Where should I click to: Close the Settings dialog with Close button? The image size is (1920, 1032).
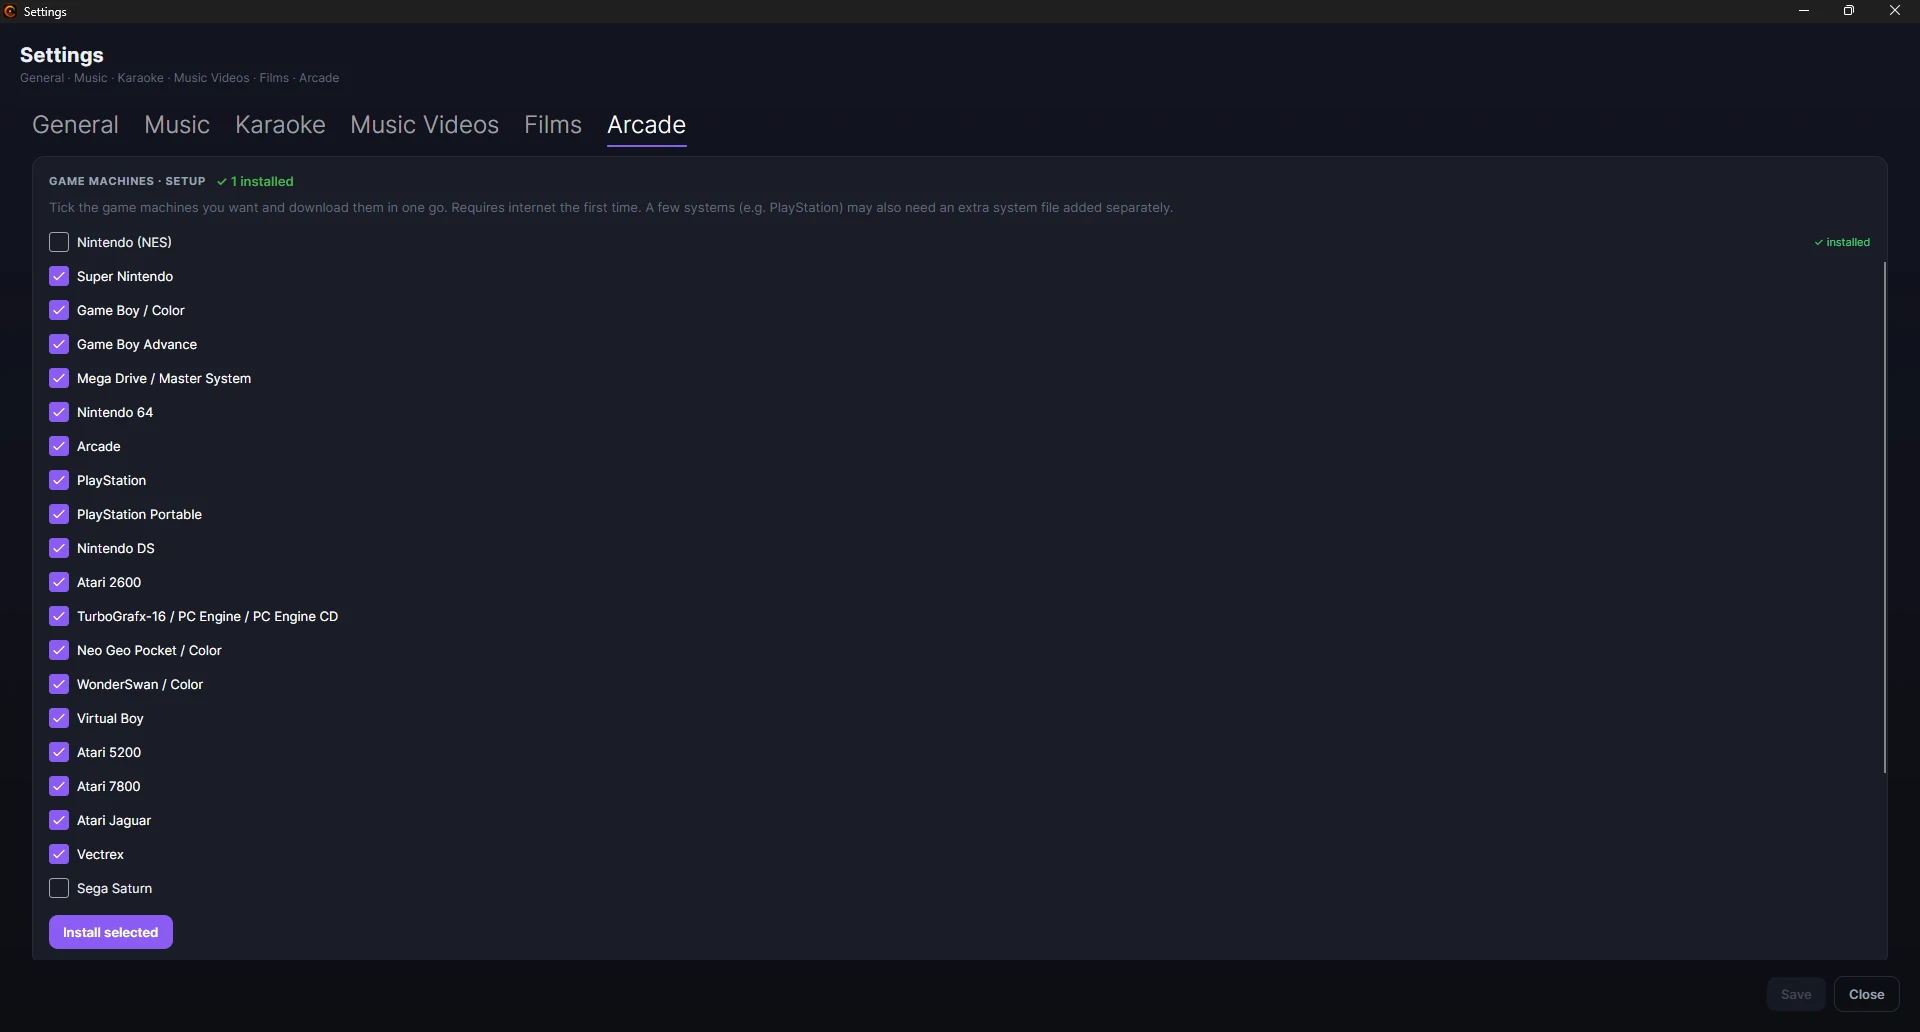pos(1867,995)
